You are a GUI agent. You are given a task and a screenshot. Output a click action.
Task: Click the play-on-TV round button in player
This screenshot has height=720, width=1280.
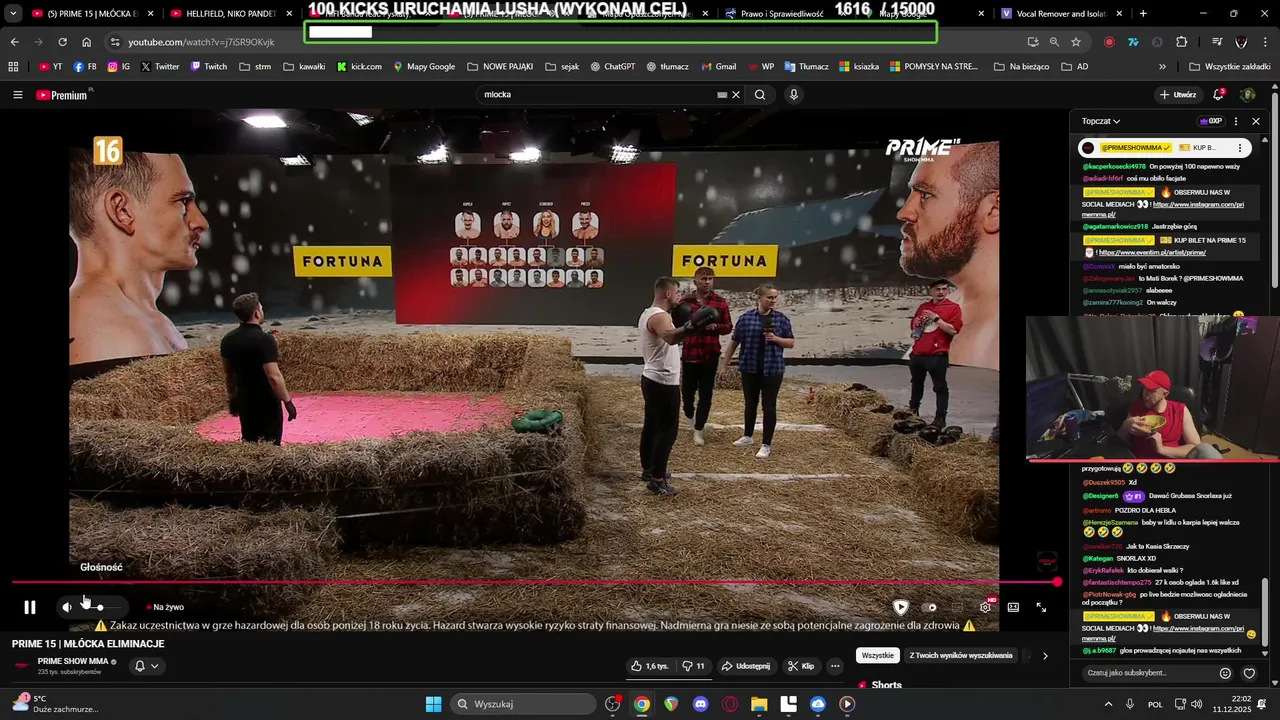coord(901,607)
